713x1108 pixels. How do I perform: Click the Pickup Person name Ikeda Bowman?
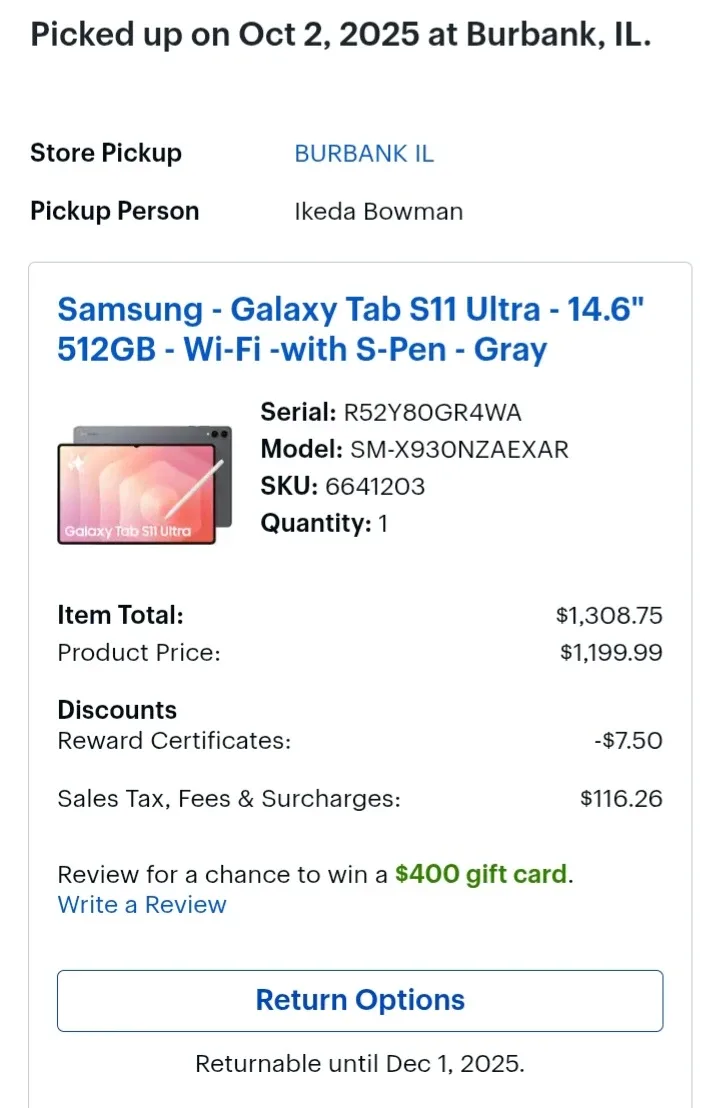[378, 211]
